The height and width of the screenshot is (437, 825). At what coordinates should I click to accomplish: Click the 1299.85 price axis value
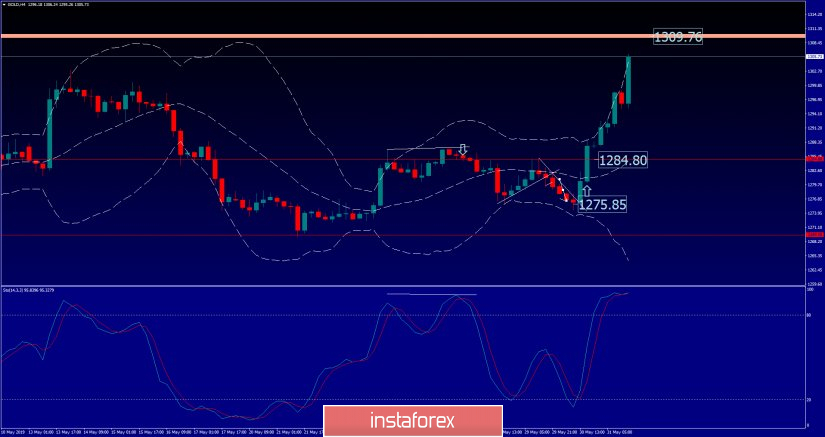(x=813, y=85)
